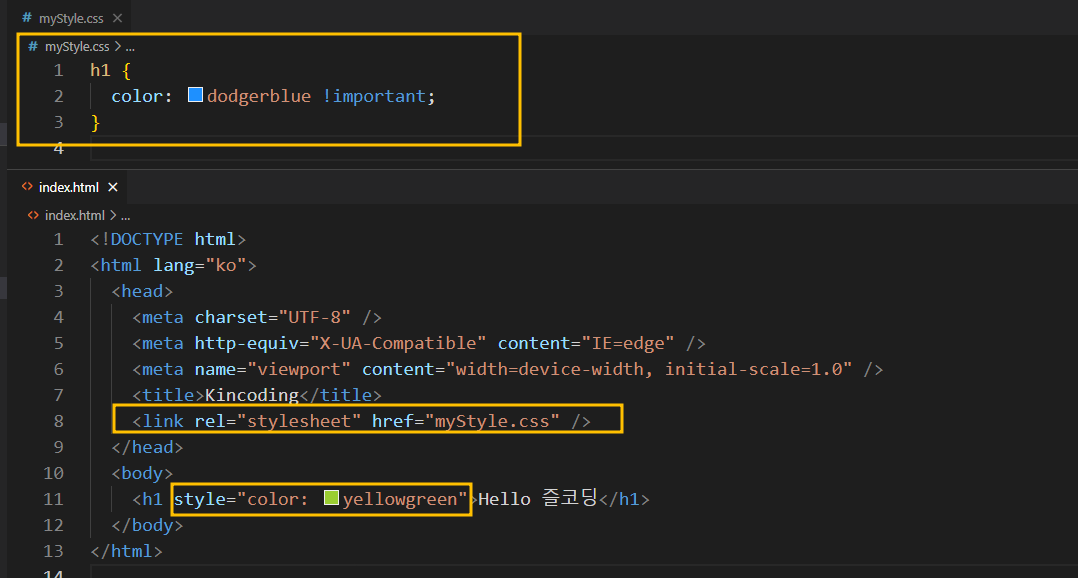Open the dodgerblue color swatch picker
Viewport: 1078px width, 578px height.
(x=195, y=95)
